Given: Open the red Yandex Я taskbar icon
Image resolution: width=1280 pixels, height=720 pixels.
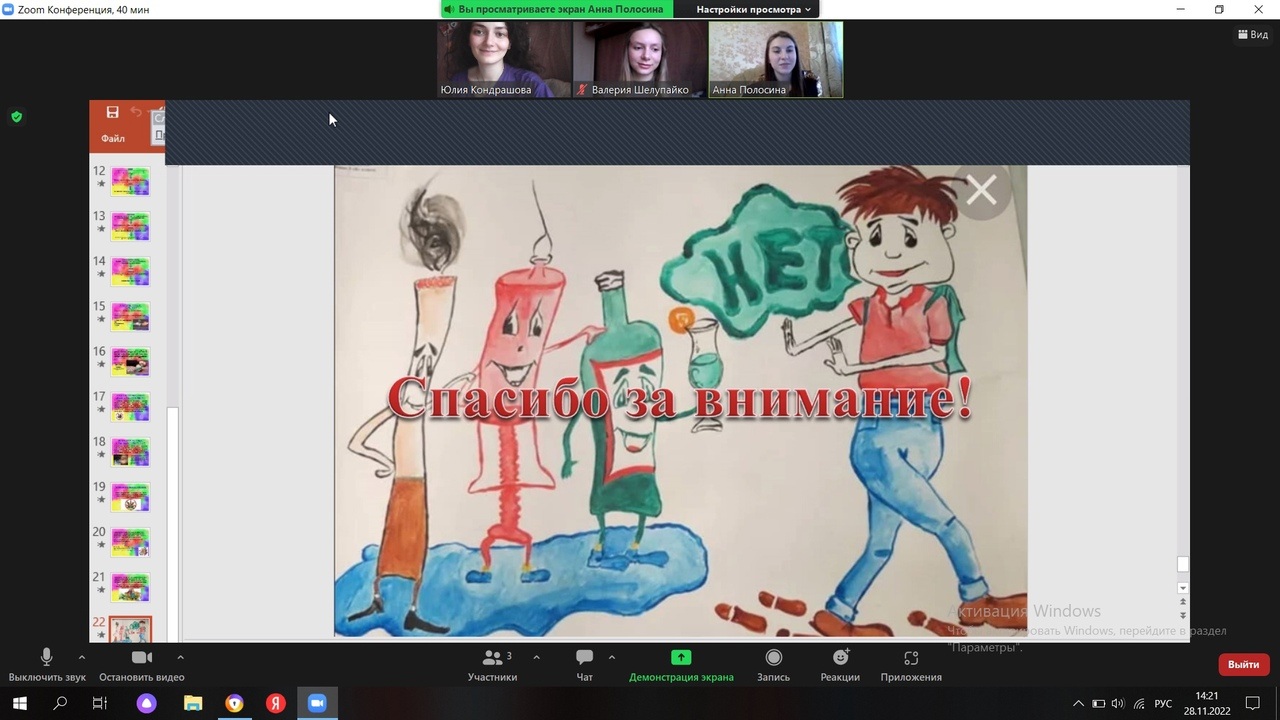Looking at the screenshot, I should [275, 703].
